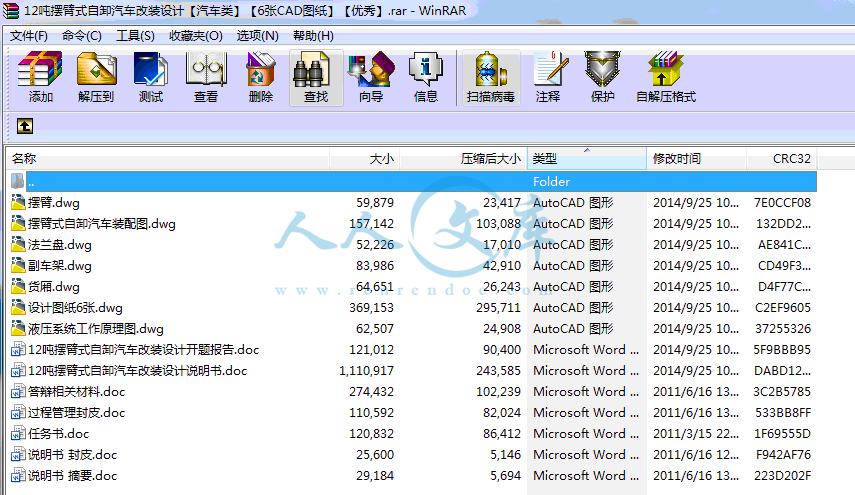Click CRC value C2EF9605

782,307
